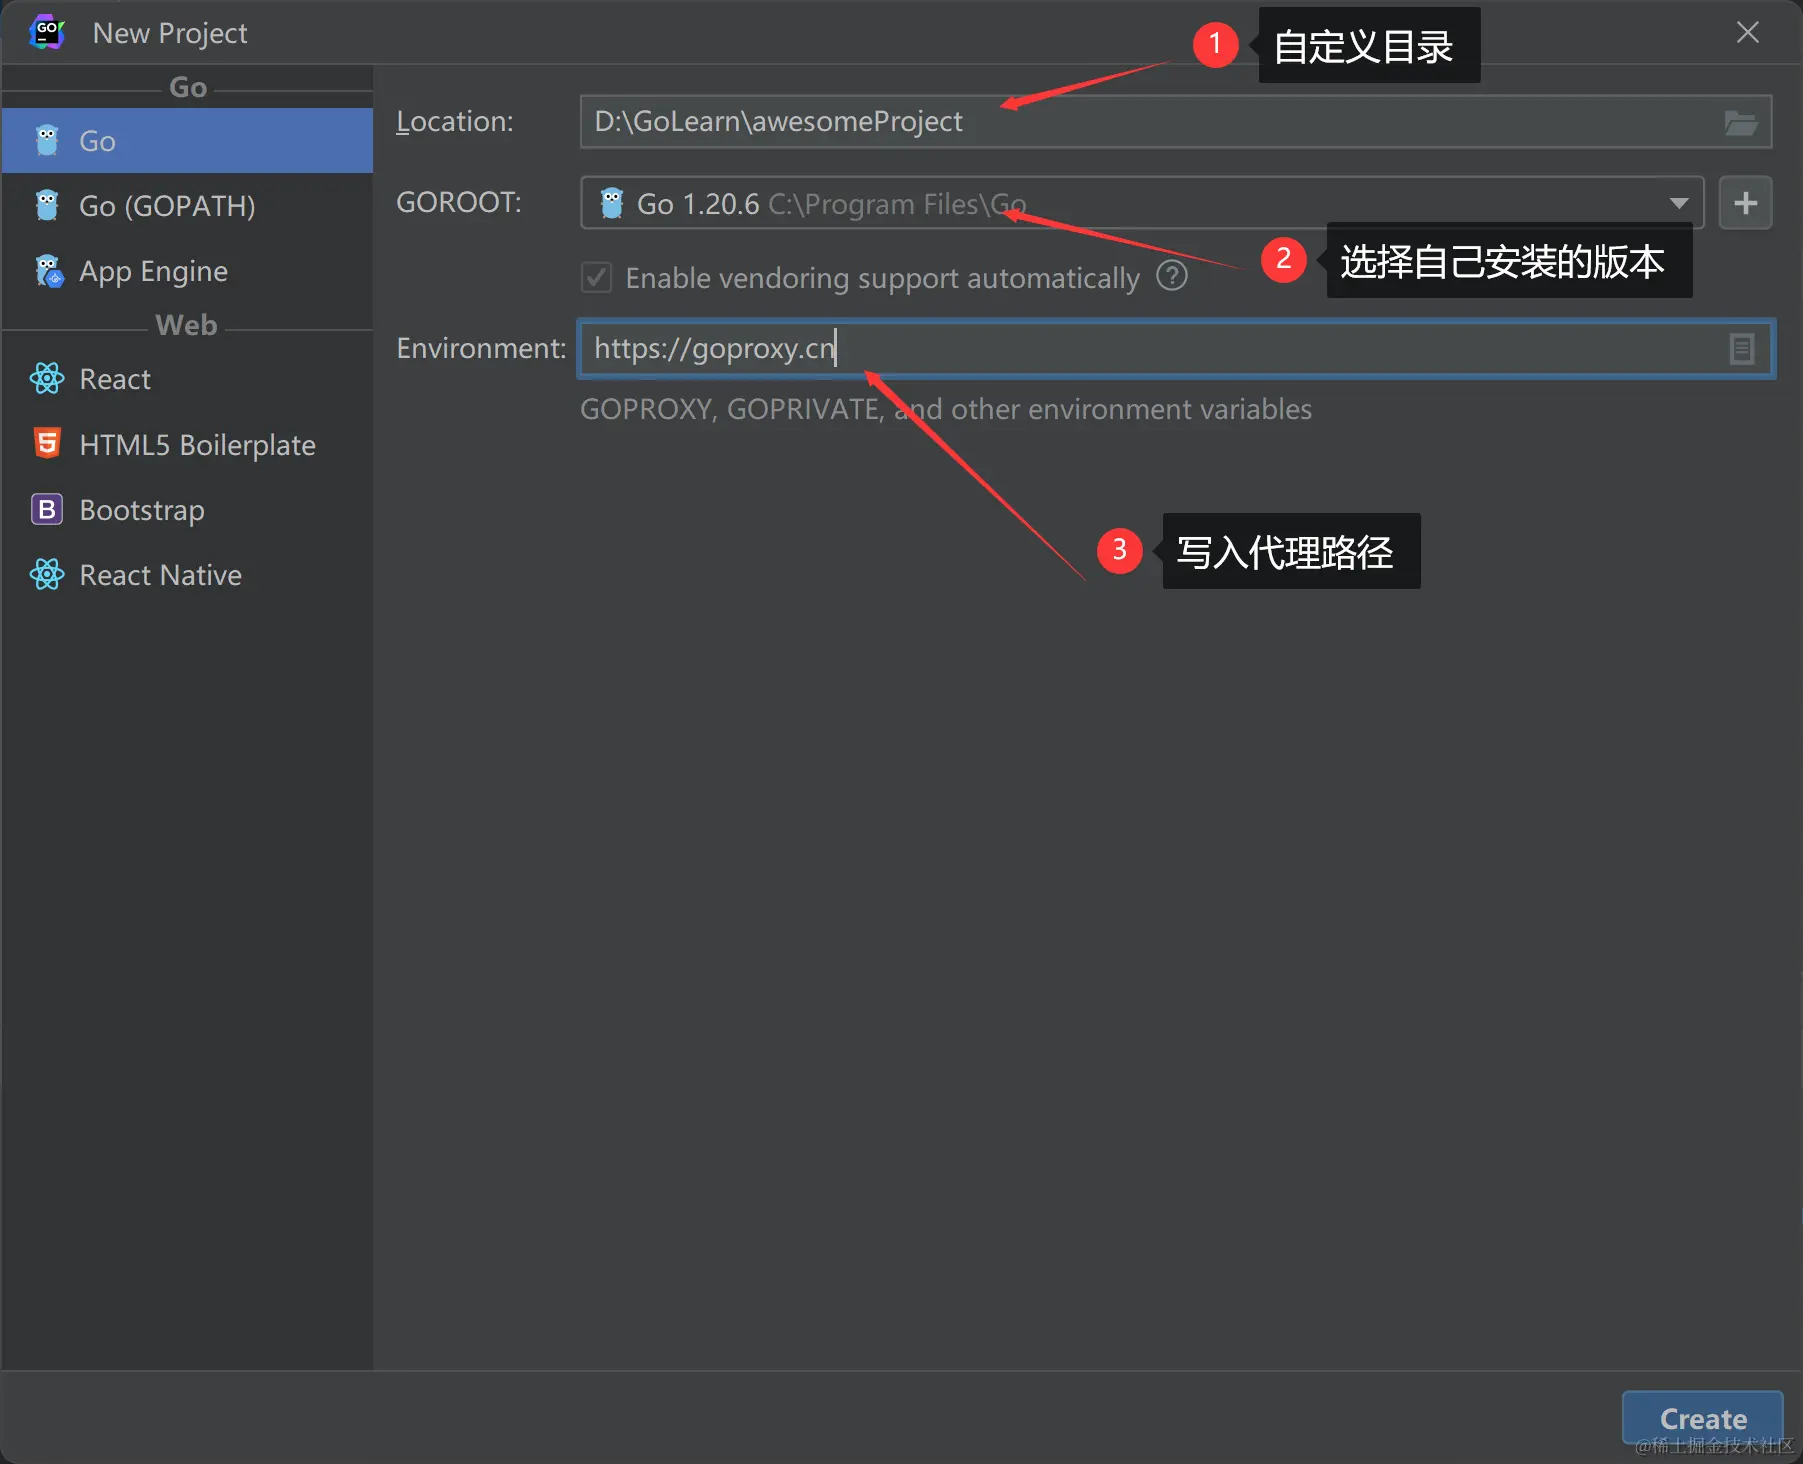This screenshot has height=1464, width=1803.
Task: Click the Go gopher icon in sidebar
Action: tap(47, 141)
